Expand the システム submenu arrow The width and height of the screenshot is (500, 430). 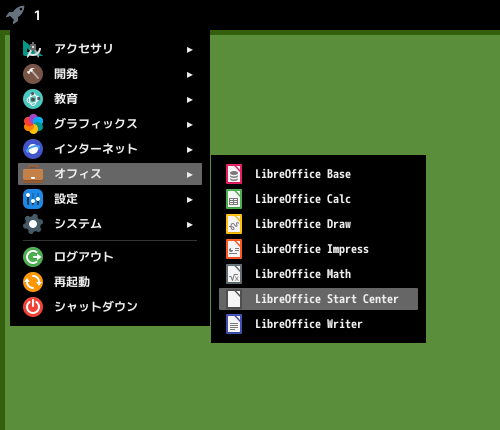click(190, 225)
